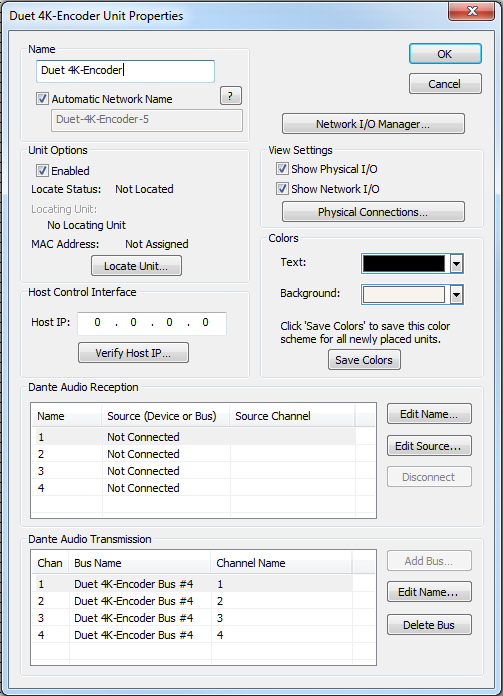Select transmission row for channel 2
This screenshot has height=696, width=503.
tap(193, 601)
